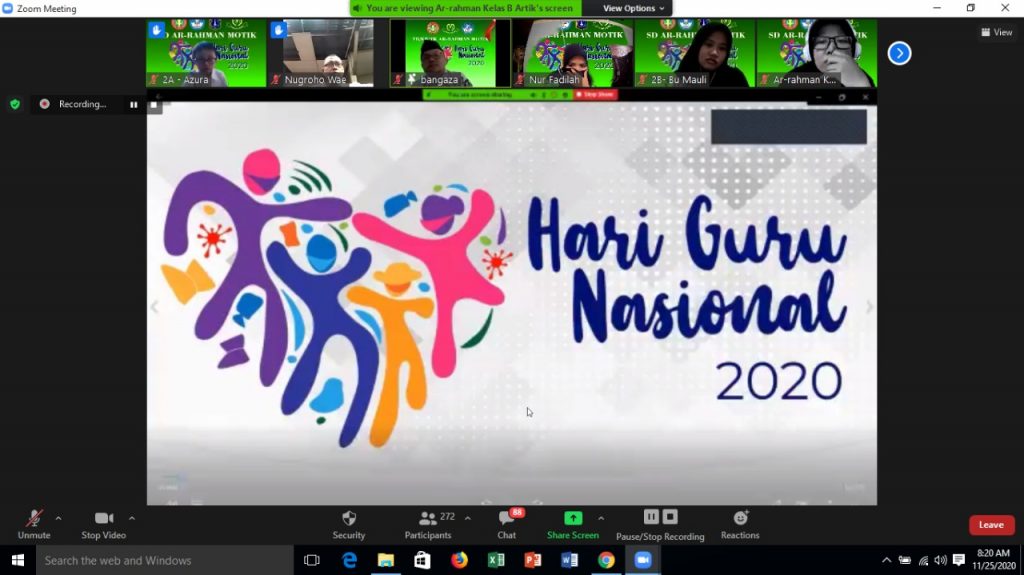Stop the recording from the bottom toolbar

671,517
